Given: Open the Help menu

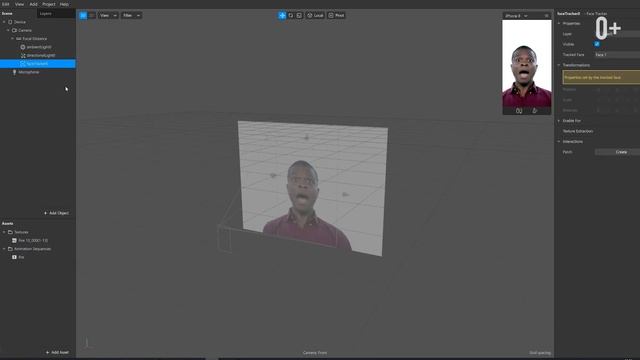Looking at the screenshot, I should coord(64,4).
